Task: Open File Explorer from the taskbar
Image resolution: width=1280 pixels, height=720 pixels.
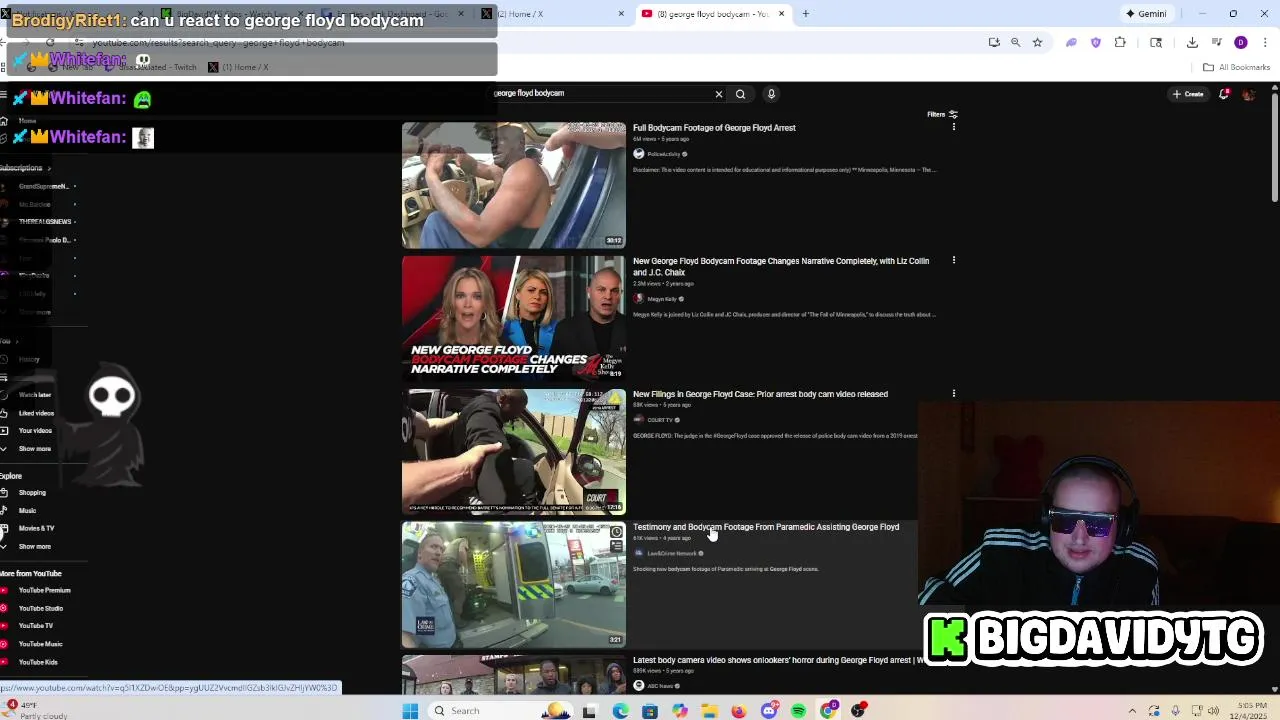Action: coord(709,711)
